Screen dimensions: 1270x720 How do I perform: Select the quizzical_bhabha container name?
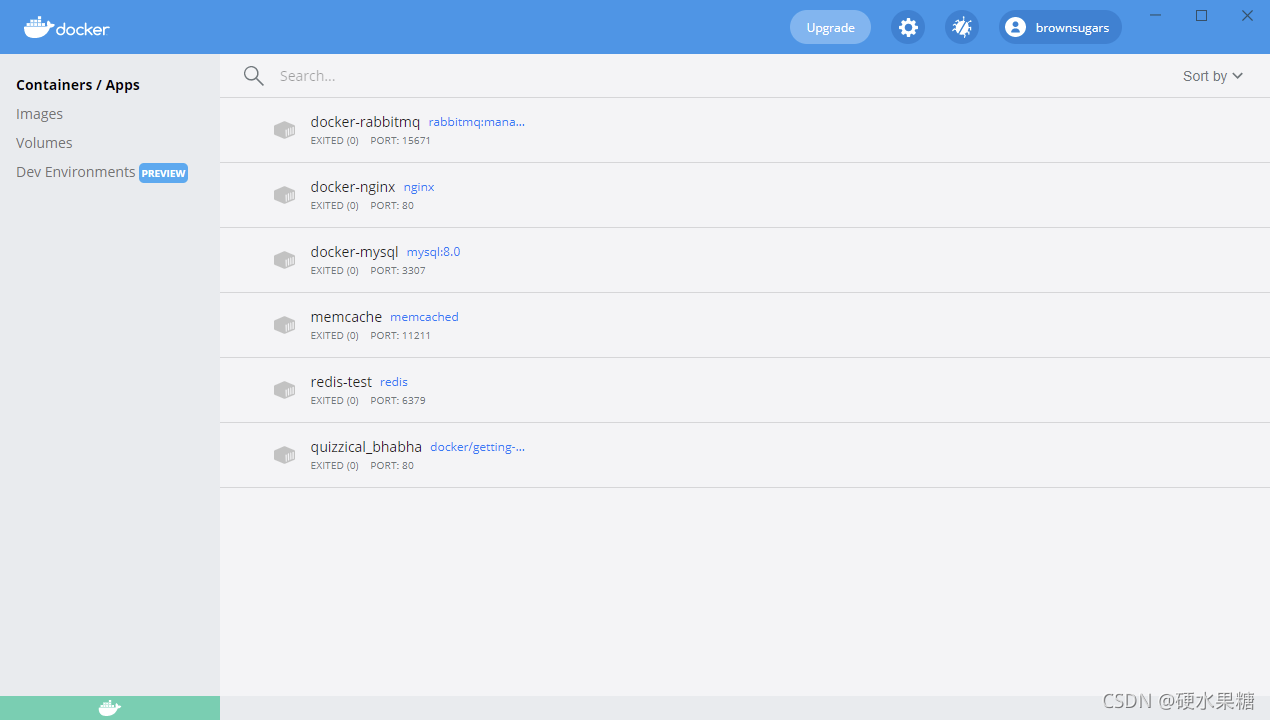(366, 447)
